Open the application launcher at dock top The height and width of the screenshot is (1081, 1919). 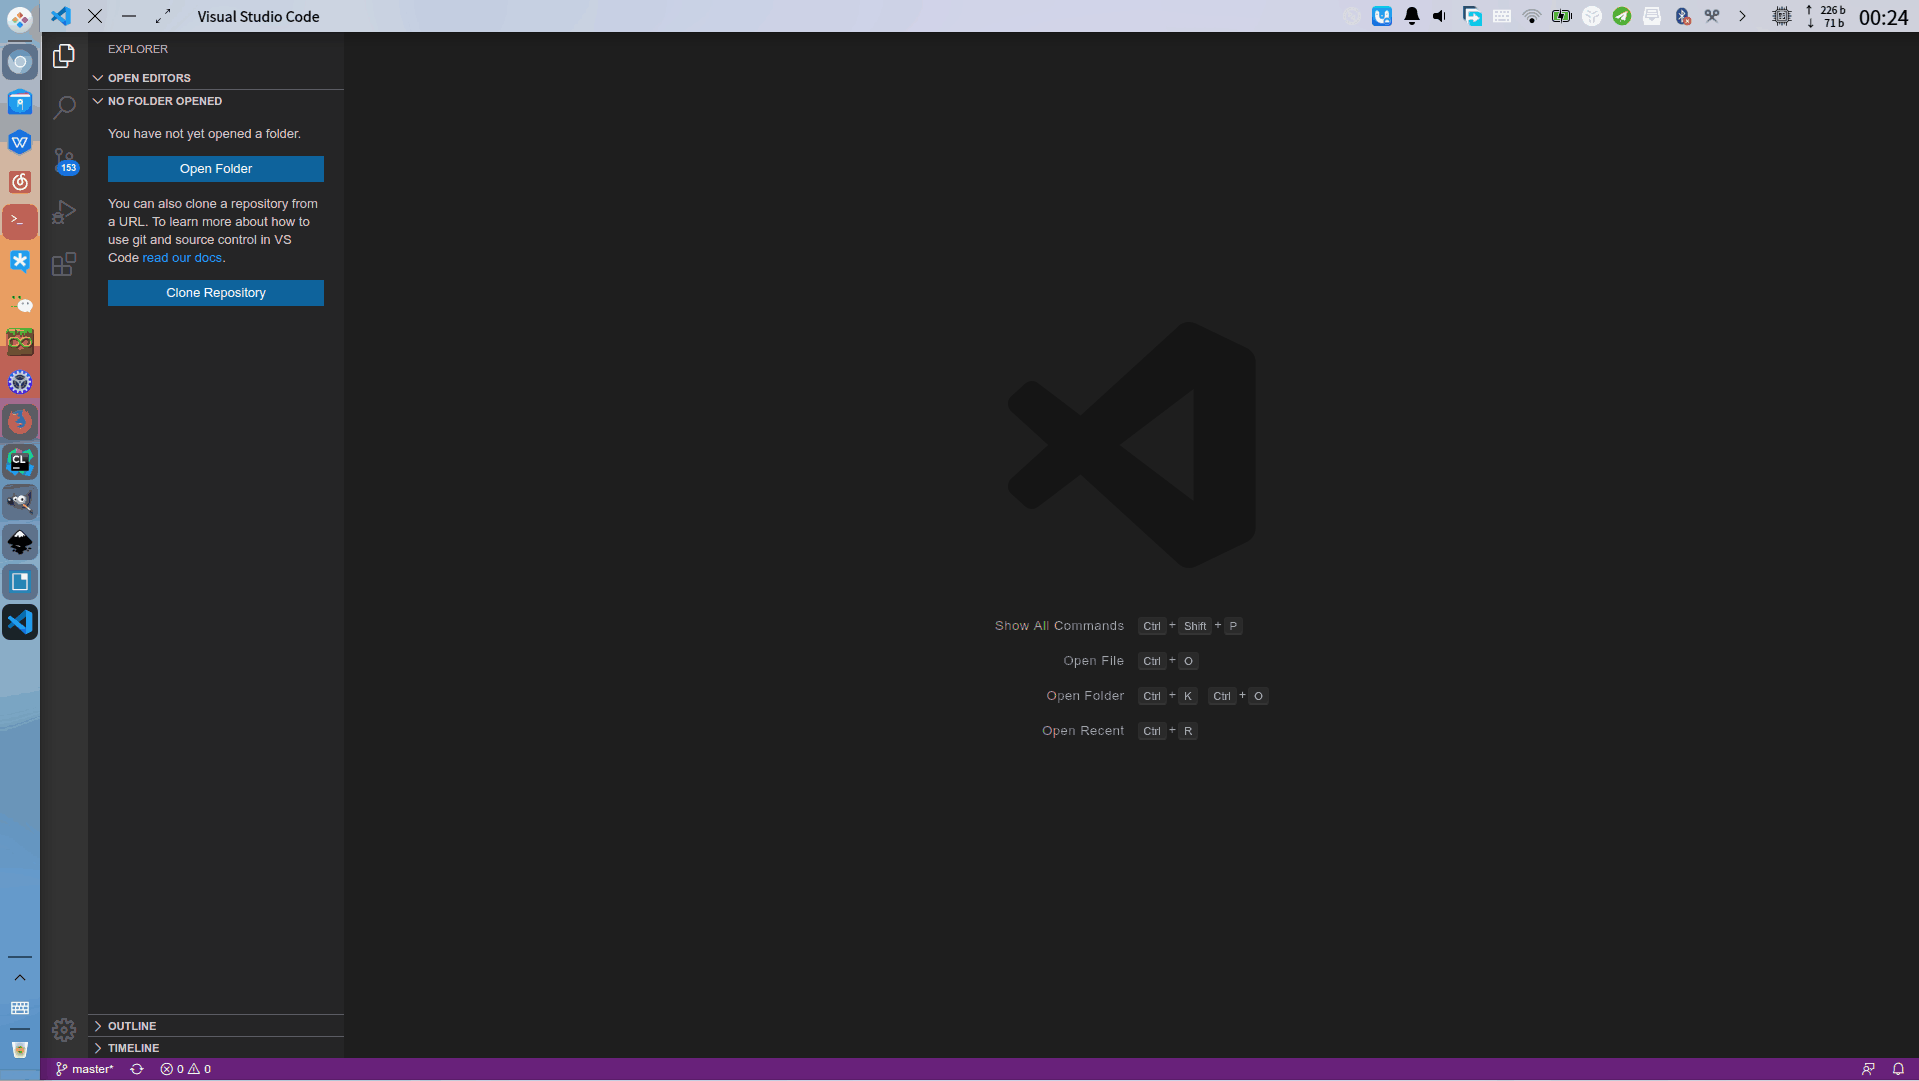coord(20,19)
